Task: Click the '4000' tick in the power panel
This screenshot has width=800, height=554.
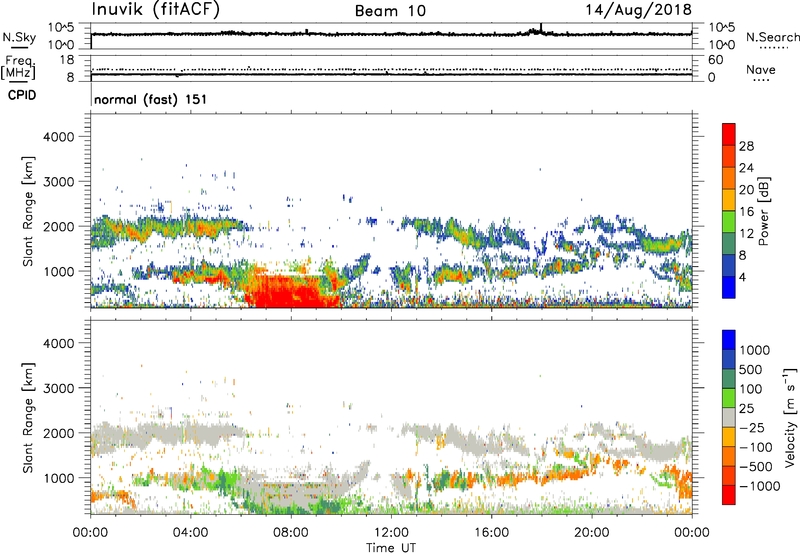Action: (58, 137)
